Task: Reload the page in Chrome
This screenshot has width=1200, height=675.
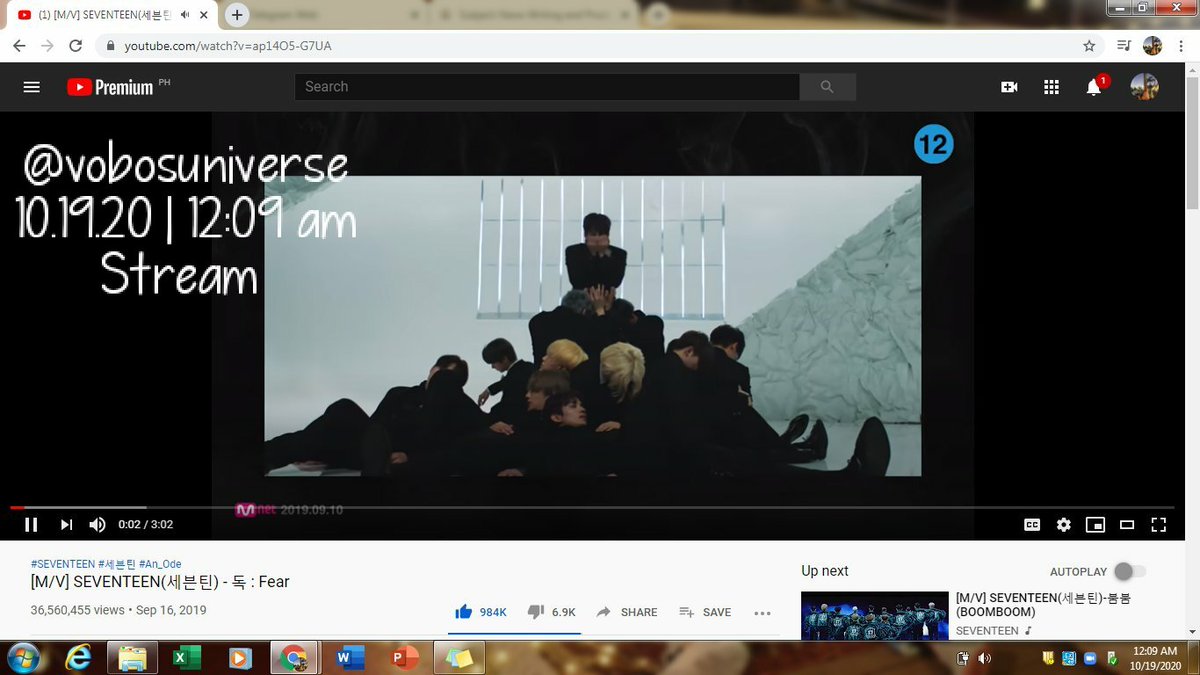Action: click(x=75, y=46)
